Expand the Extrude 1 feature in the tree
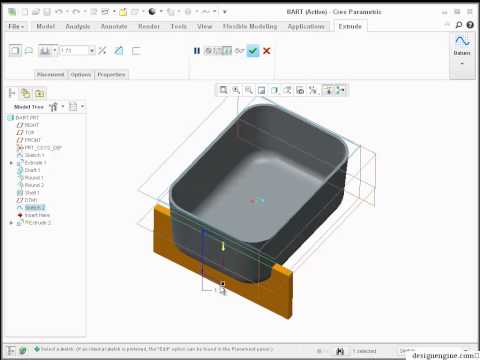The width and height of the screenshot is (480, 360). point(11,163)
